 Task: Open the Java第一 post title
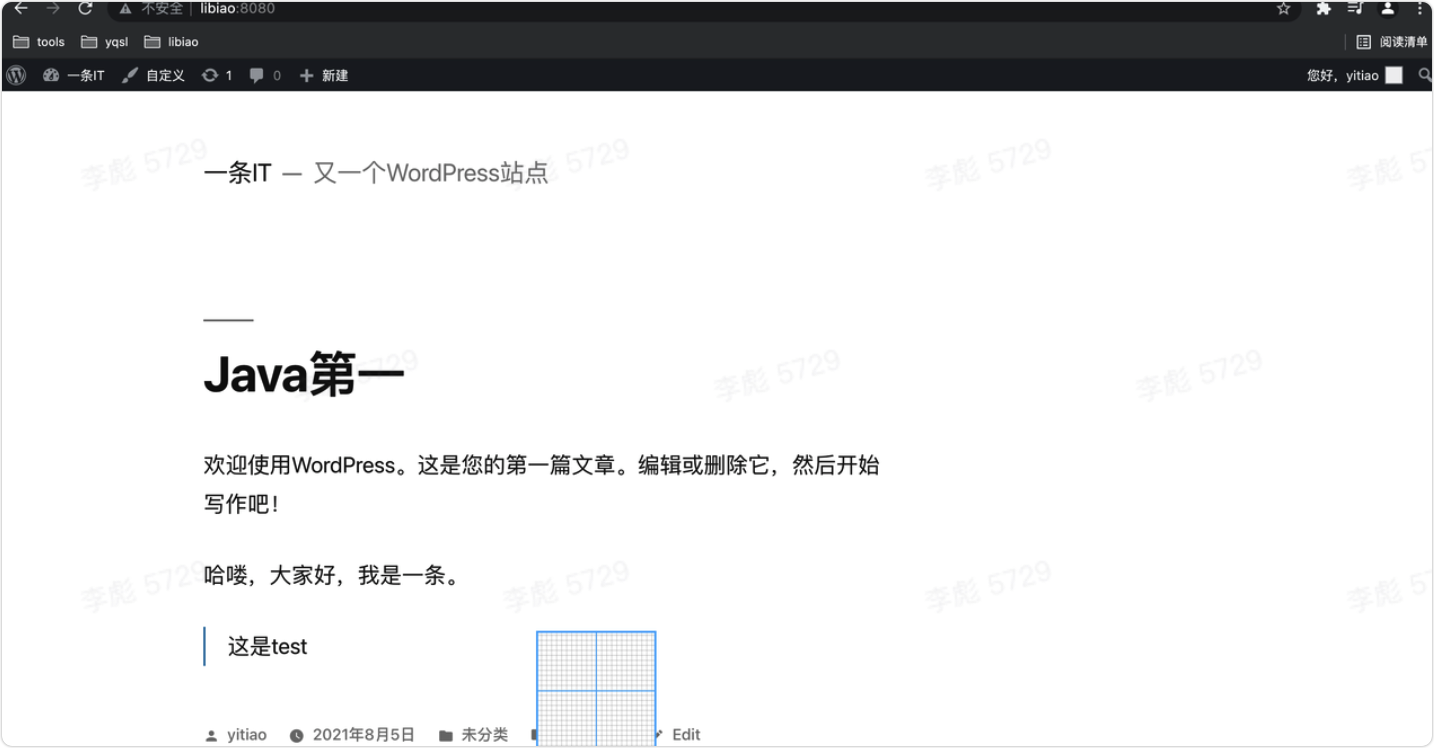tap(304, 374)
